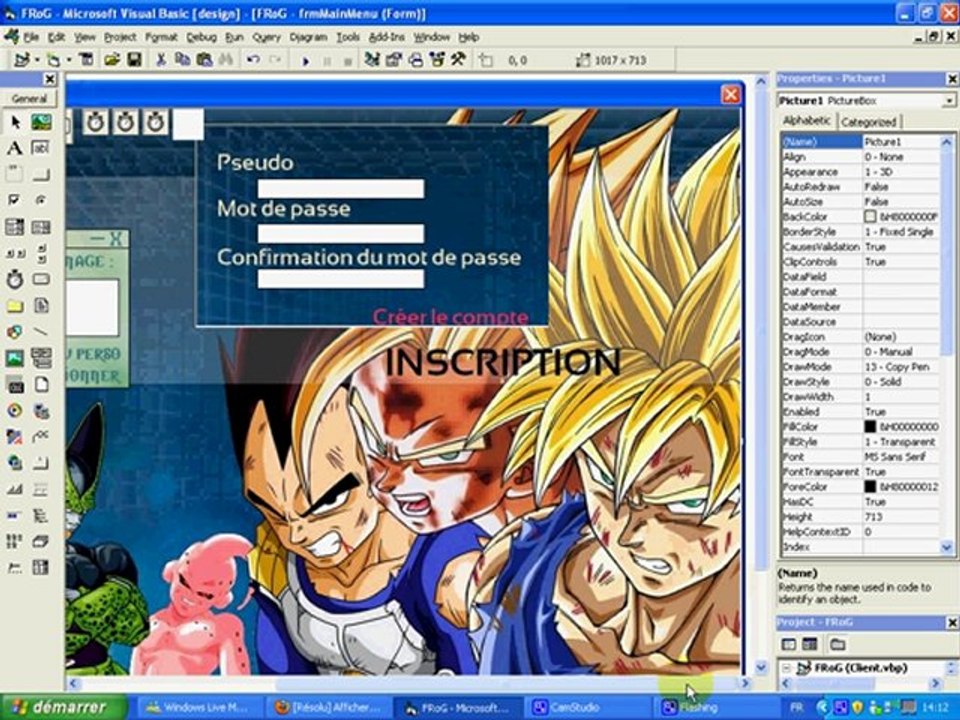
Task: Open the File menu
Action: tap(31, 37)
